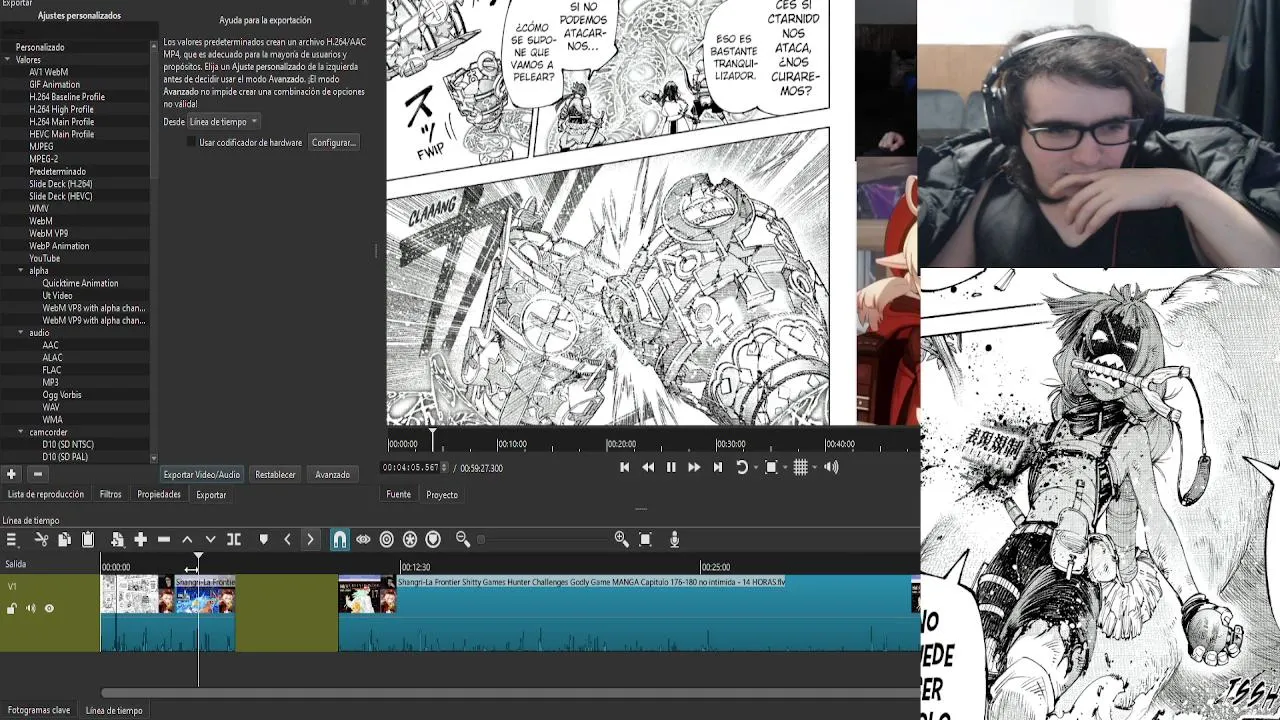The image size is (1280, 720).
Task: Click the minus Ripple Delete icon in timeline toolbar
Action: point(164,539)
